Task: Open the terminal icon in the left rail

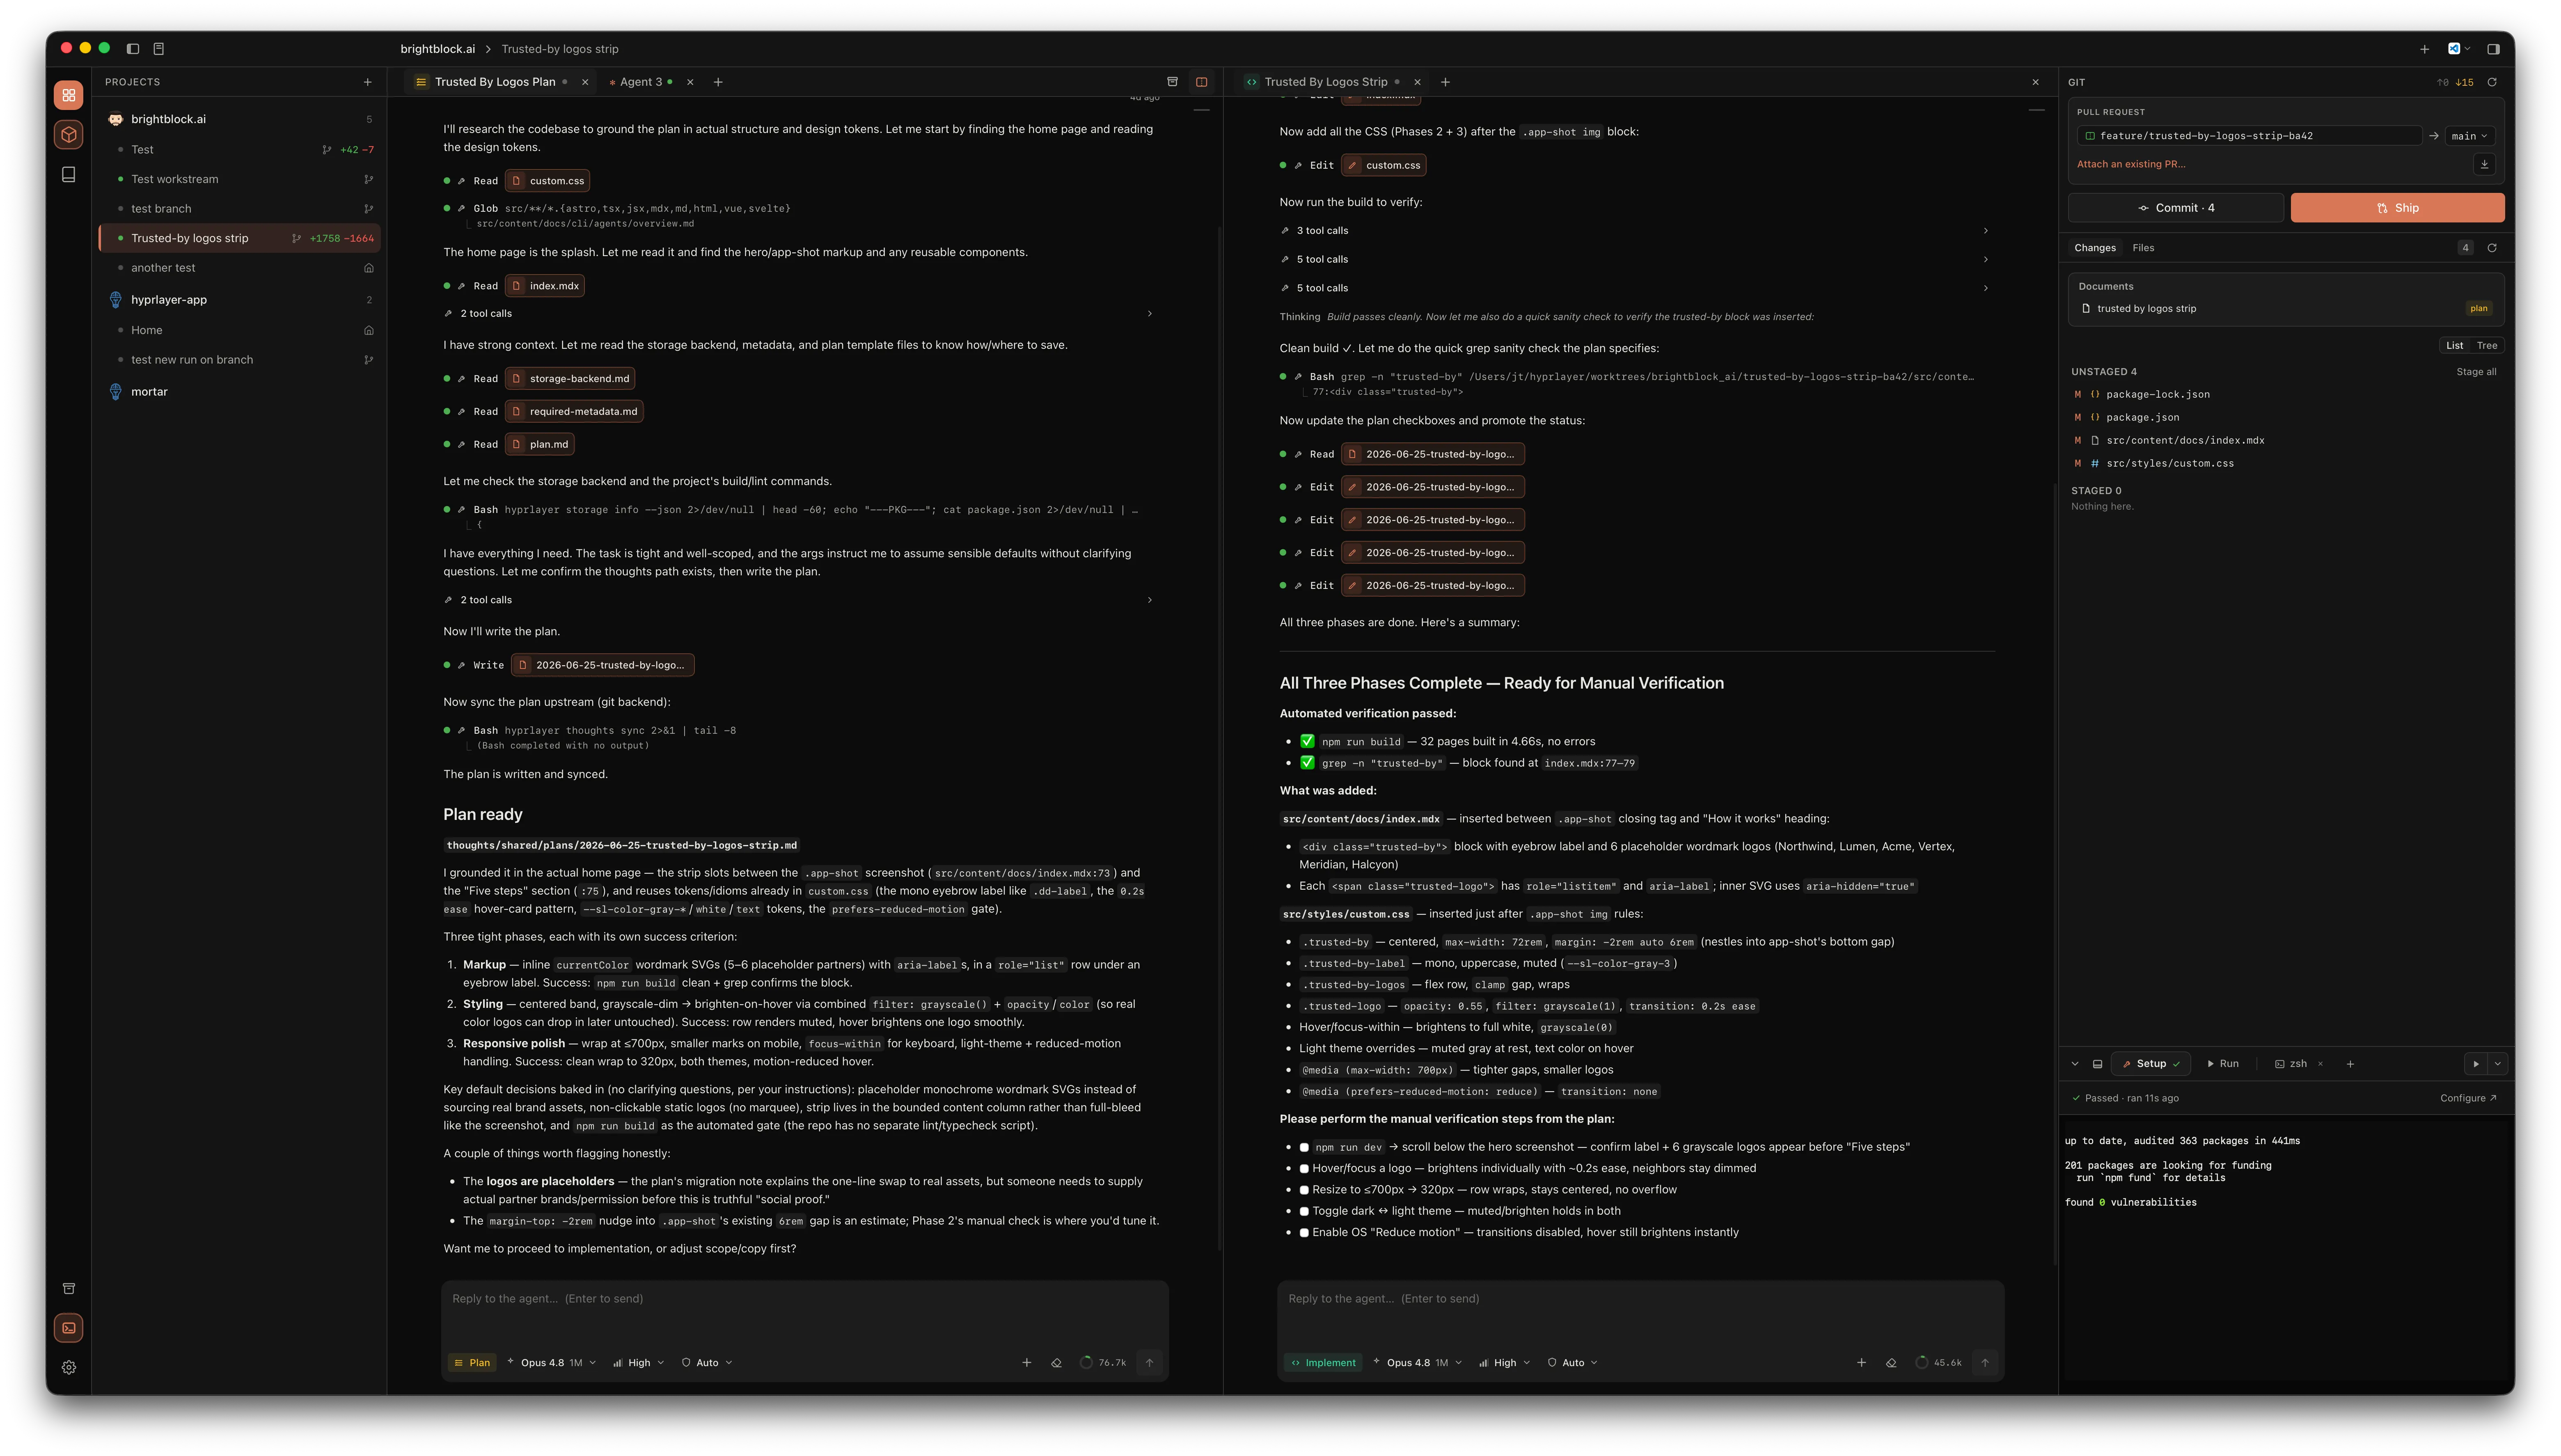Action: 68,1328
